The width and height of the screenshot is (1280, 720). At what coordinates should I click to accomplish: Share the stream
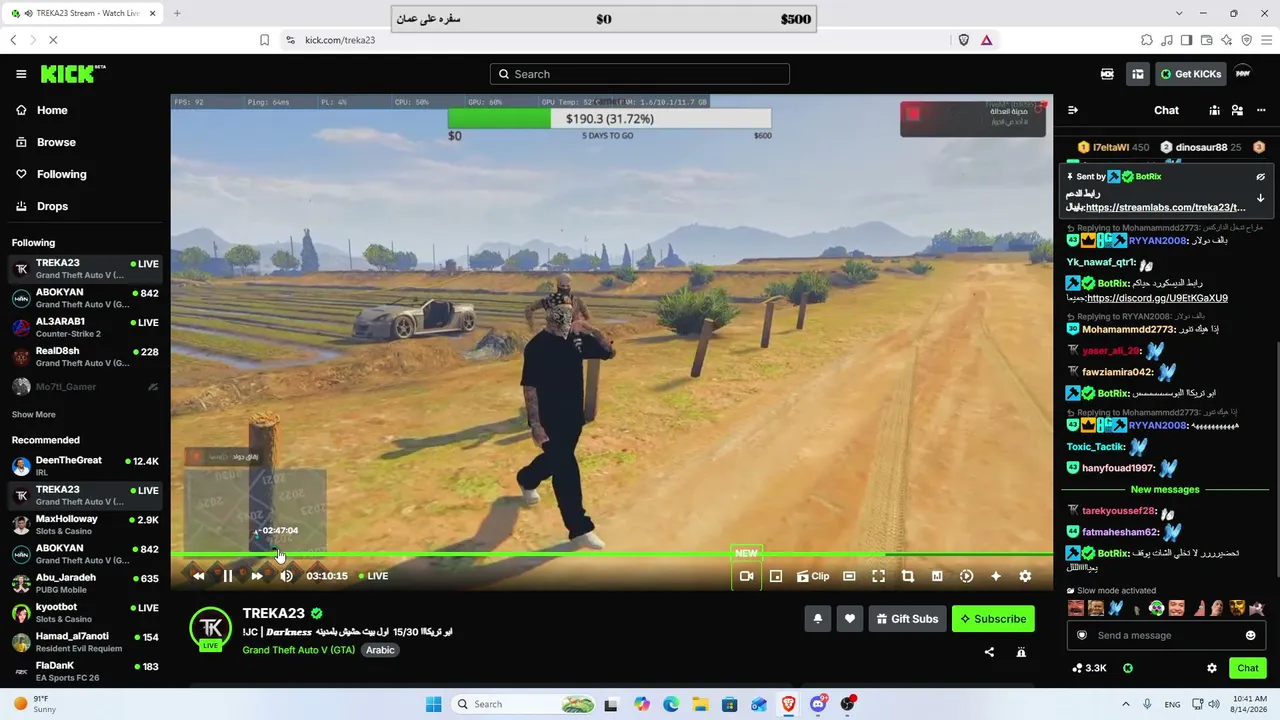(x=989, y=652)
